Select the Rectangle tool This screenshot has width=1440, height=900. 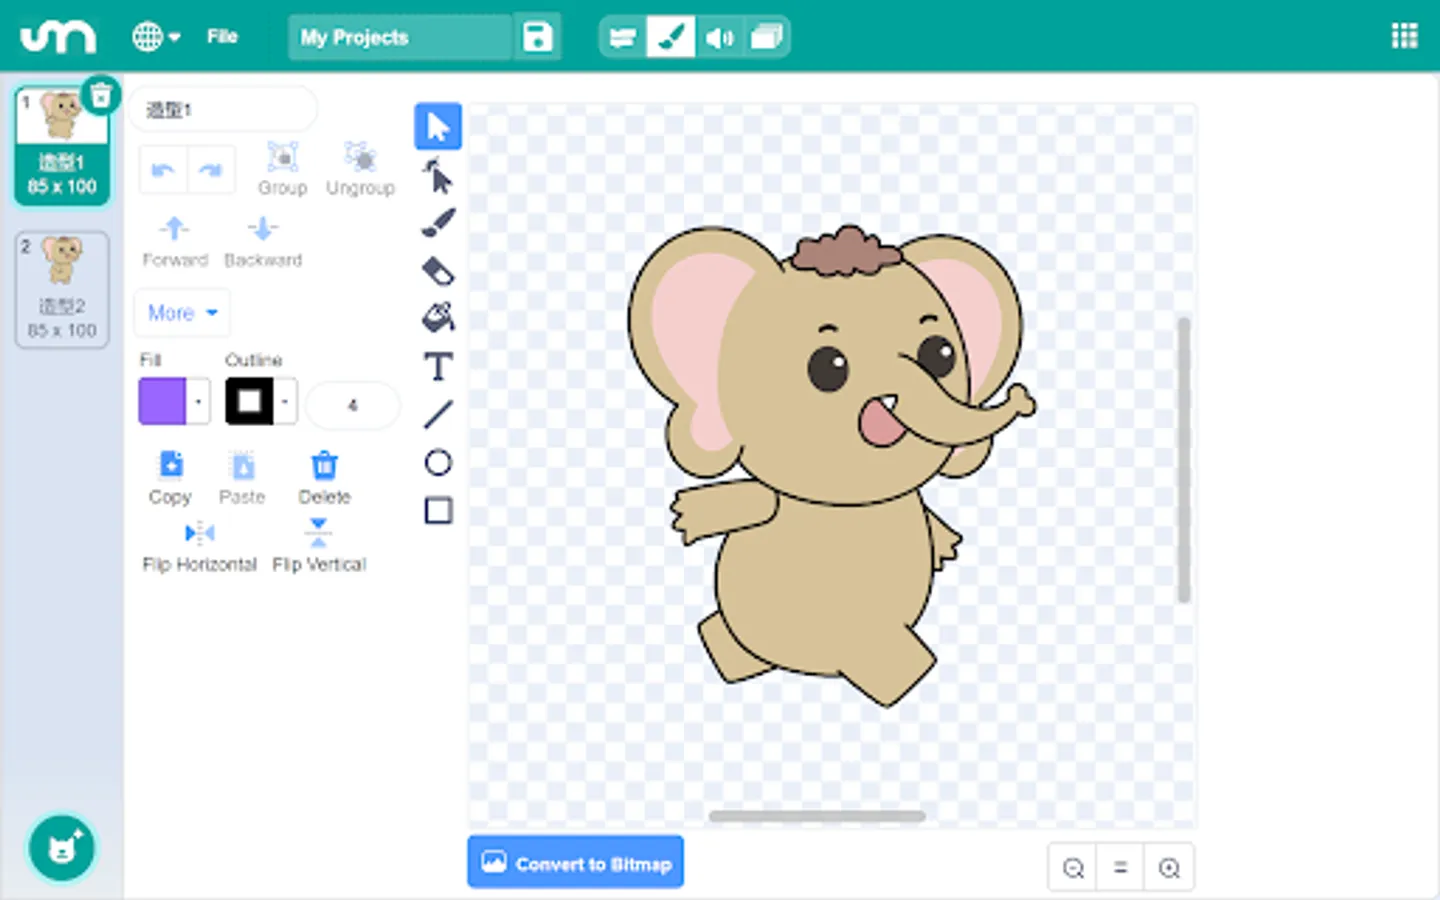pyautogui.click(x=438, y=510)
